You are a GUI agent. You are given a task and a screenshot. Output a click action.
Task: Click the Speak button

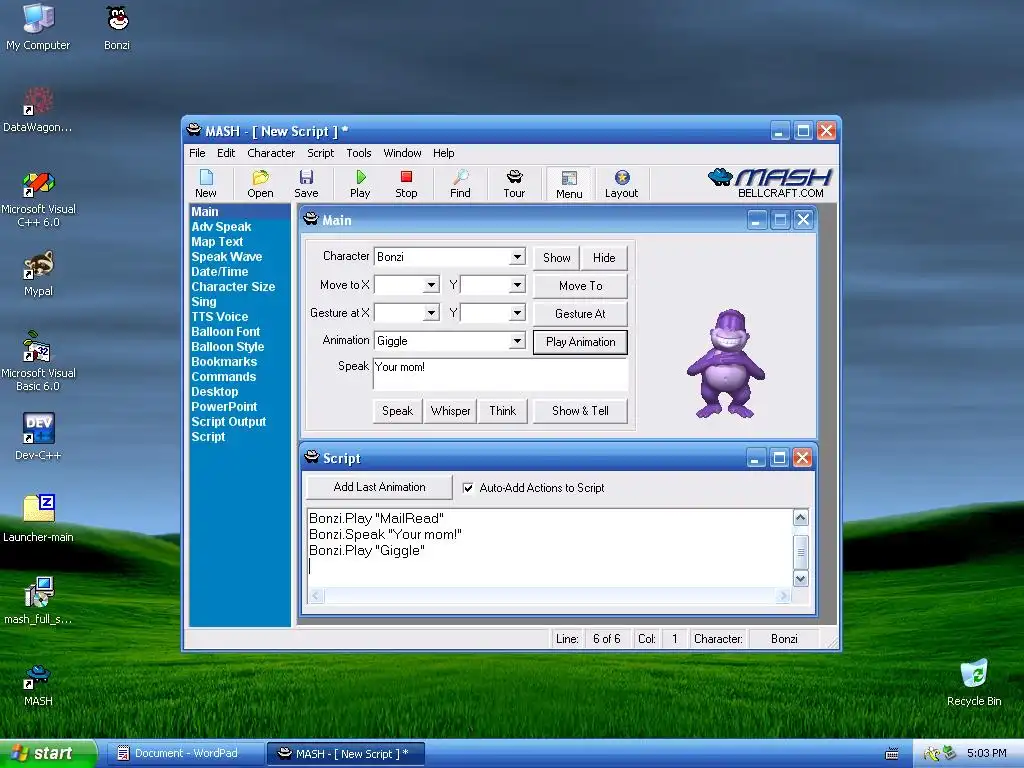pyautogui.click(x=398, y=411)
